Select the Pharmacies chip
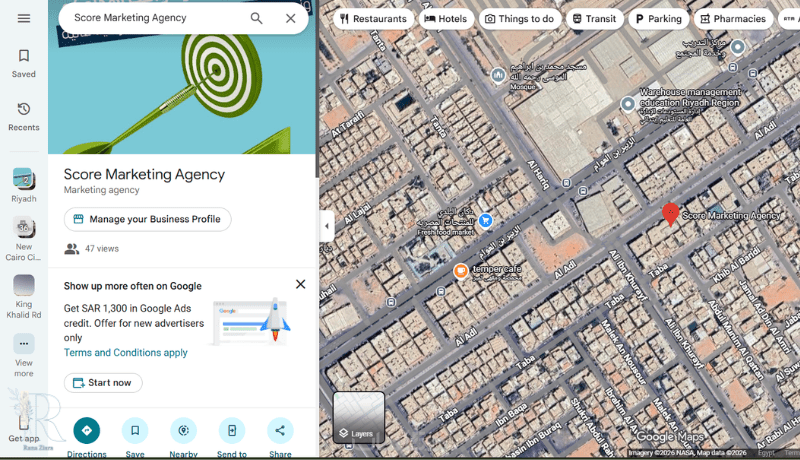The image size is (800, 460). coord(733,19)
